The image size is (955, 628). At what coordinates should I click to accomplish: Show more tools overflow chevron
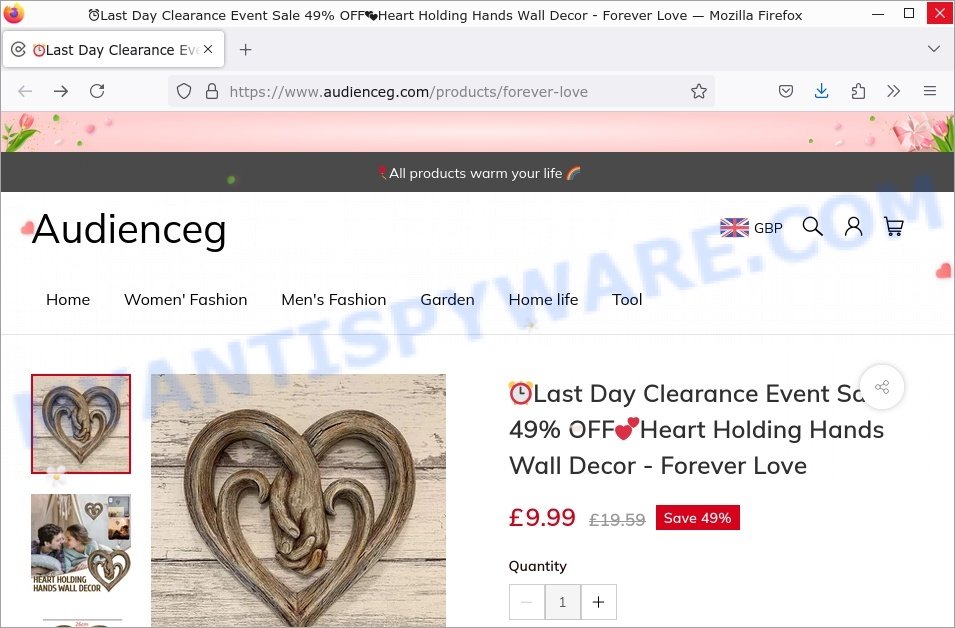[x=893, y=91]
